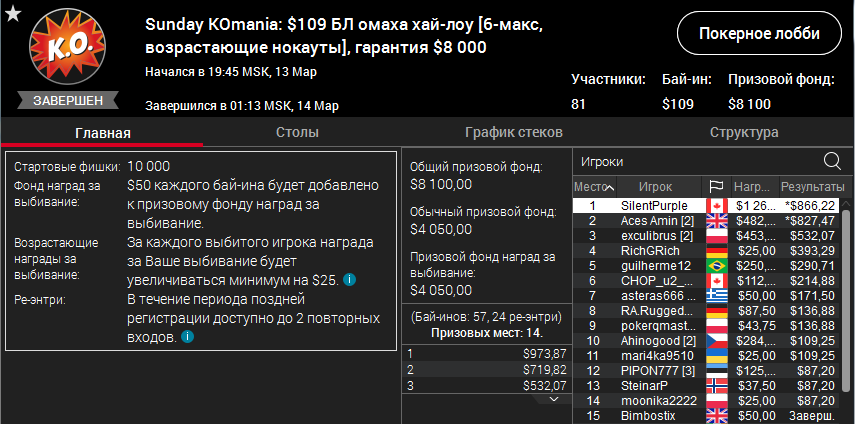Click info icon next to re-entry description
The width and height of the screenshot is (855, 424).
tap(187, 338)
